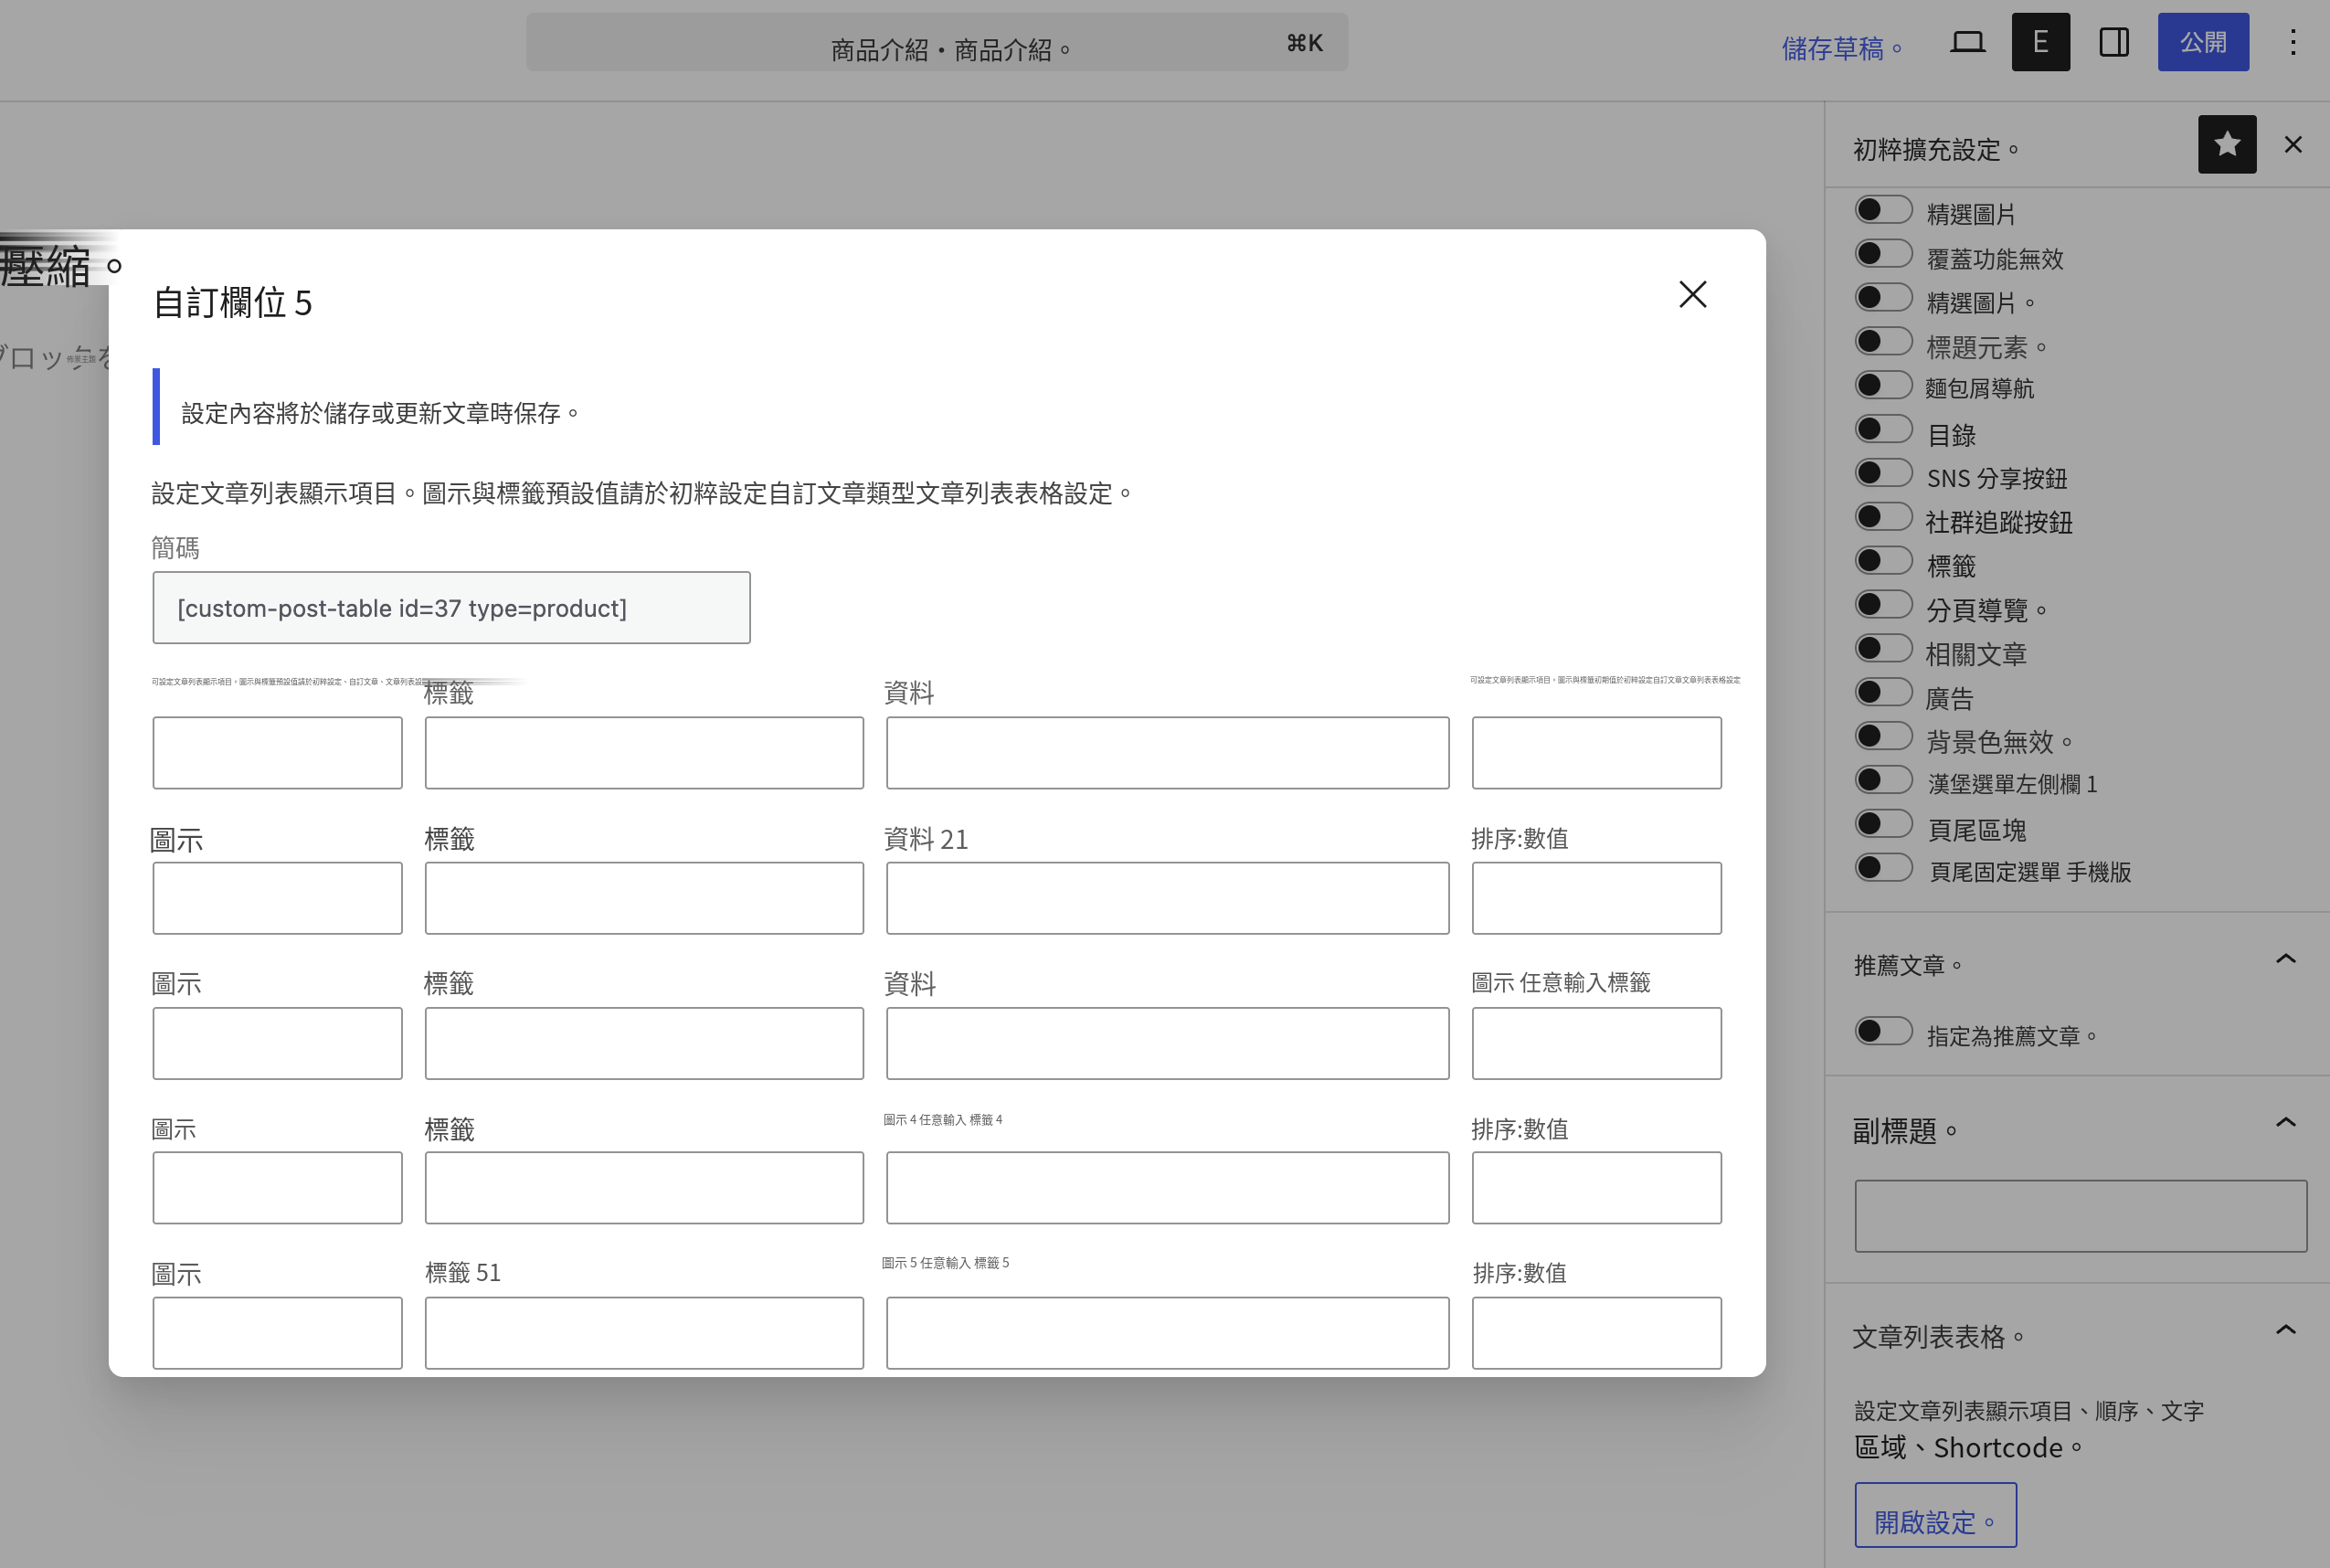Click the 圖示 input field beside 標籤 51

277,1333
